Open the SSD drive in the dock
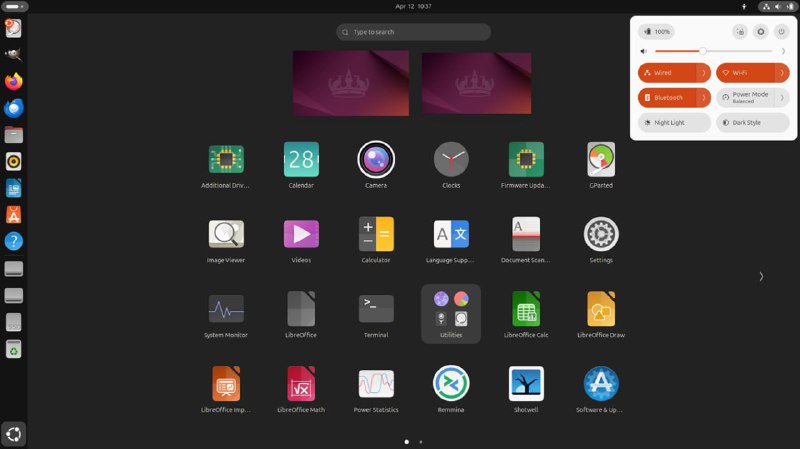Image resolution: width=800 pixels, height=449 pixels. pos(14,322)
